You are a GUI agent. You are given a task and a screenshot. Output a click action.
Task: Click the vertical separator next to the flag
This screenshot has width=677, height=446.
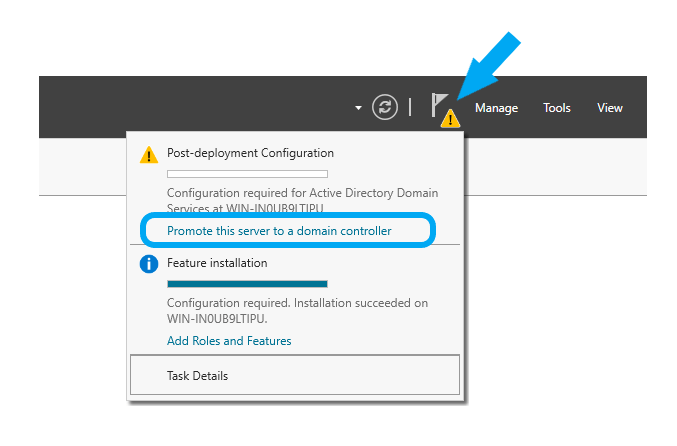coord(410,107)
